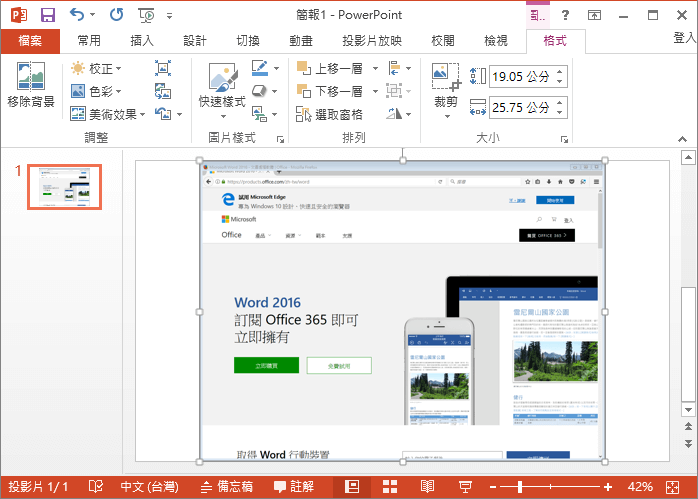This screenshot has width=698, height=499.
Task: Click language 中文 (台灣) in status bar
Action: click(150, 487)
